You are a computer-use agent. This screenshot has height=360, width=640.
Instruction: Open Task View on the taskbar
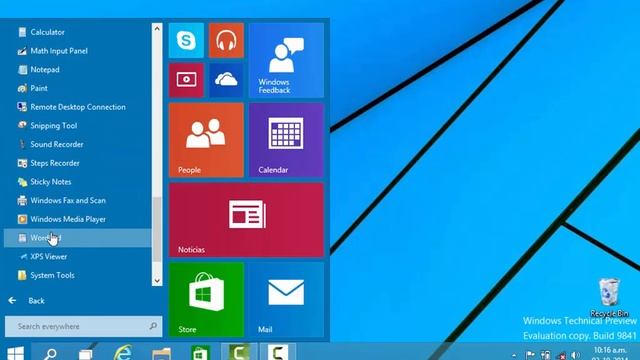[x=85, y=353]
